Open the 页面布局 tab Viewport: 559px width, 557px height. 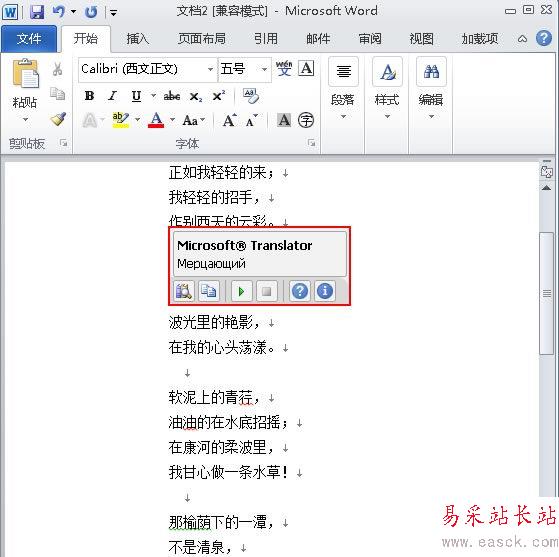point(202,39)
